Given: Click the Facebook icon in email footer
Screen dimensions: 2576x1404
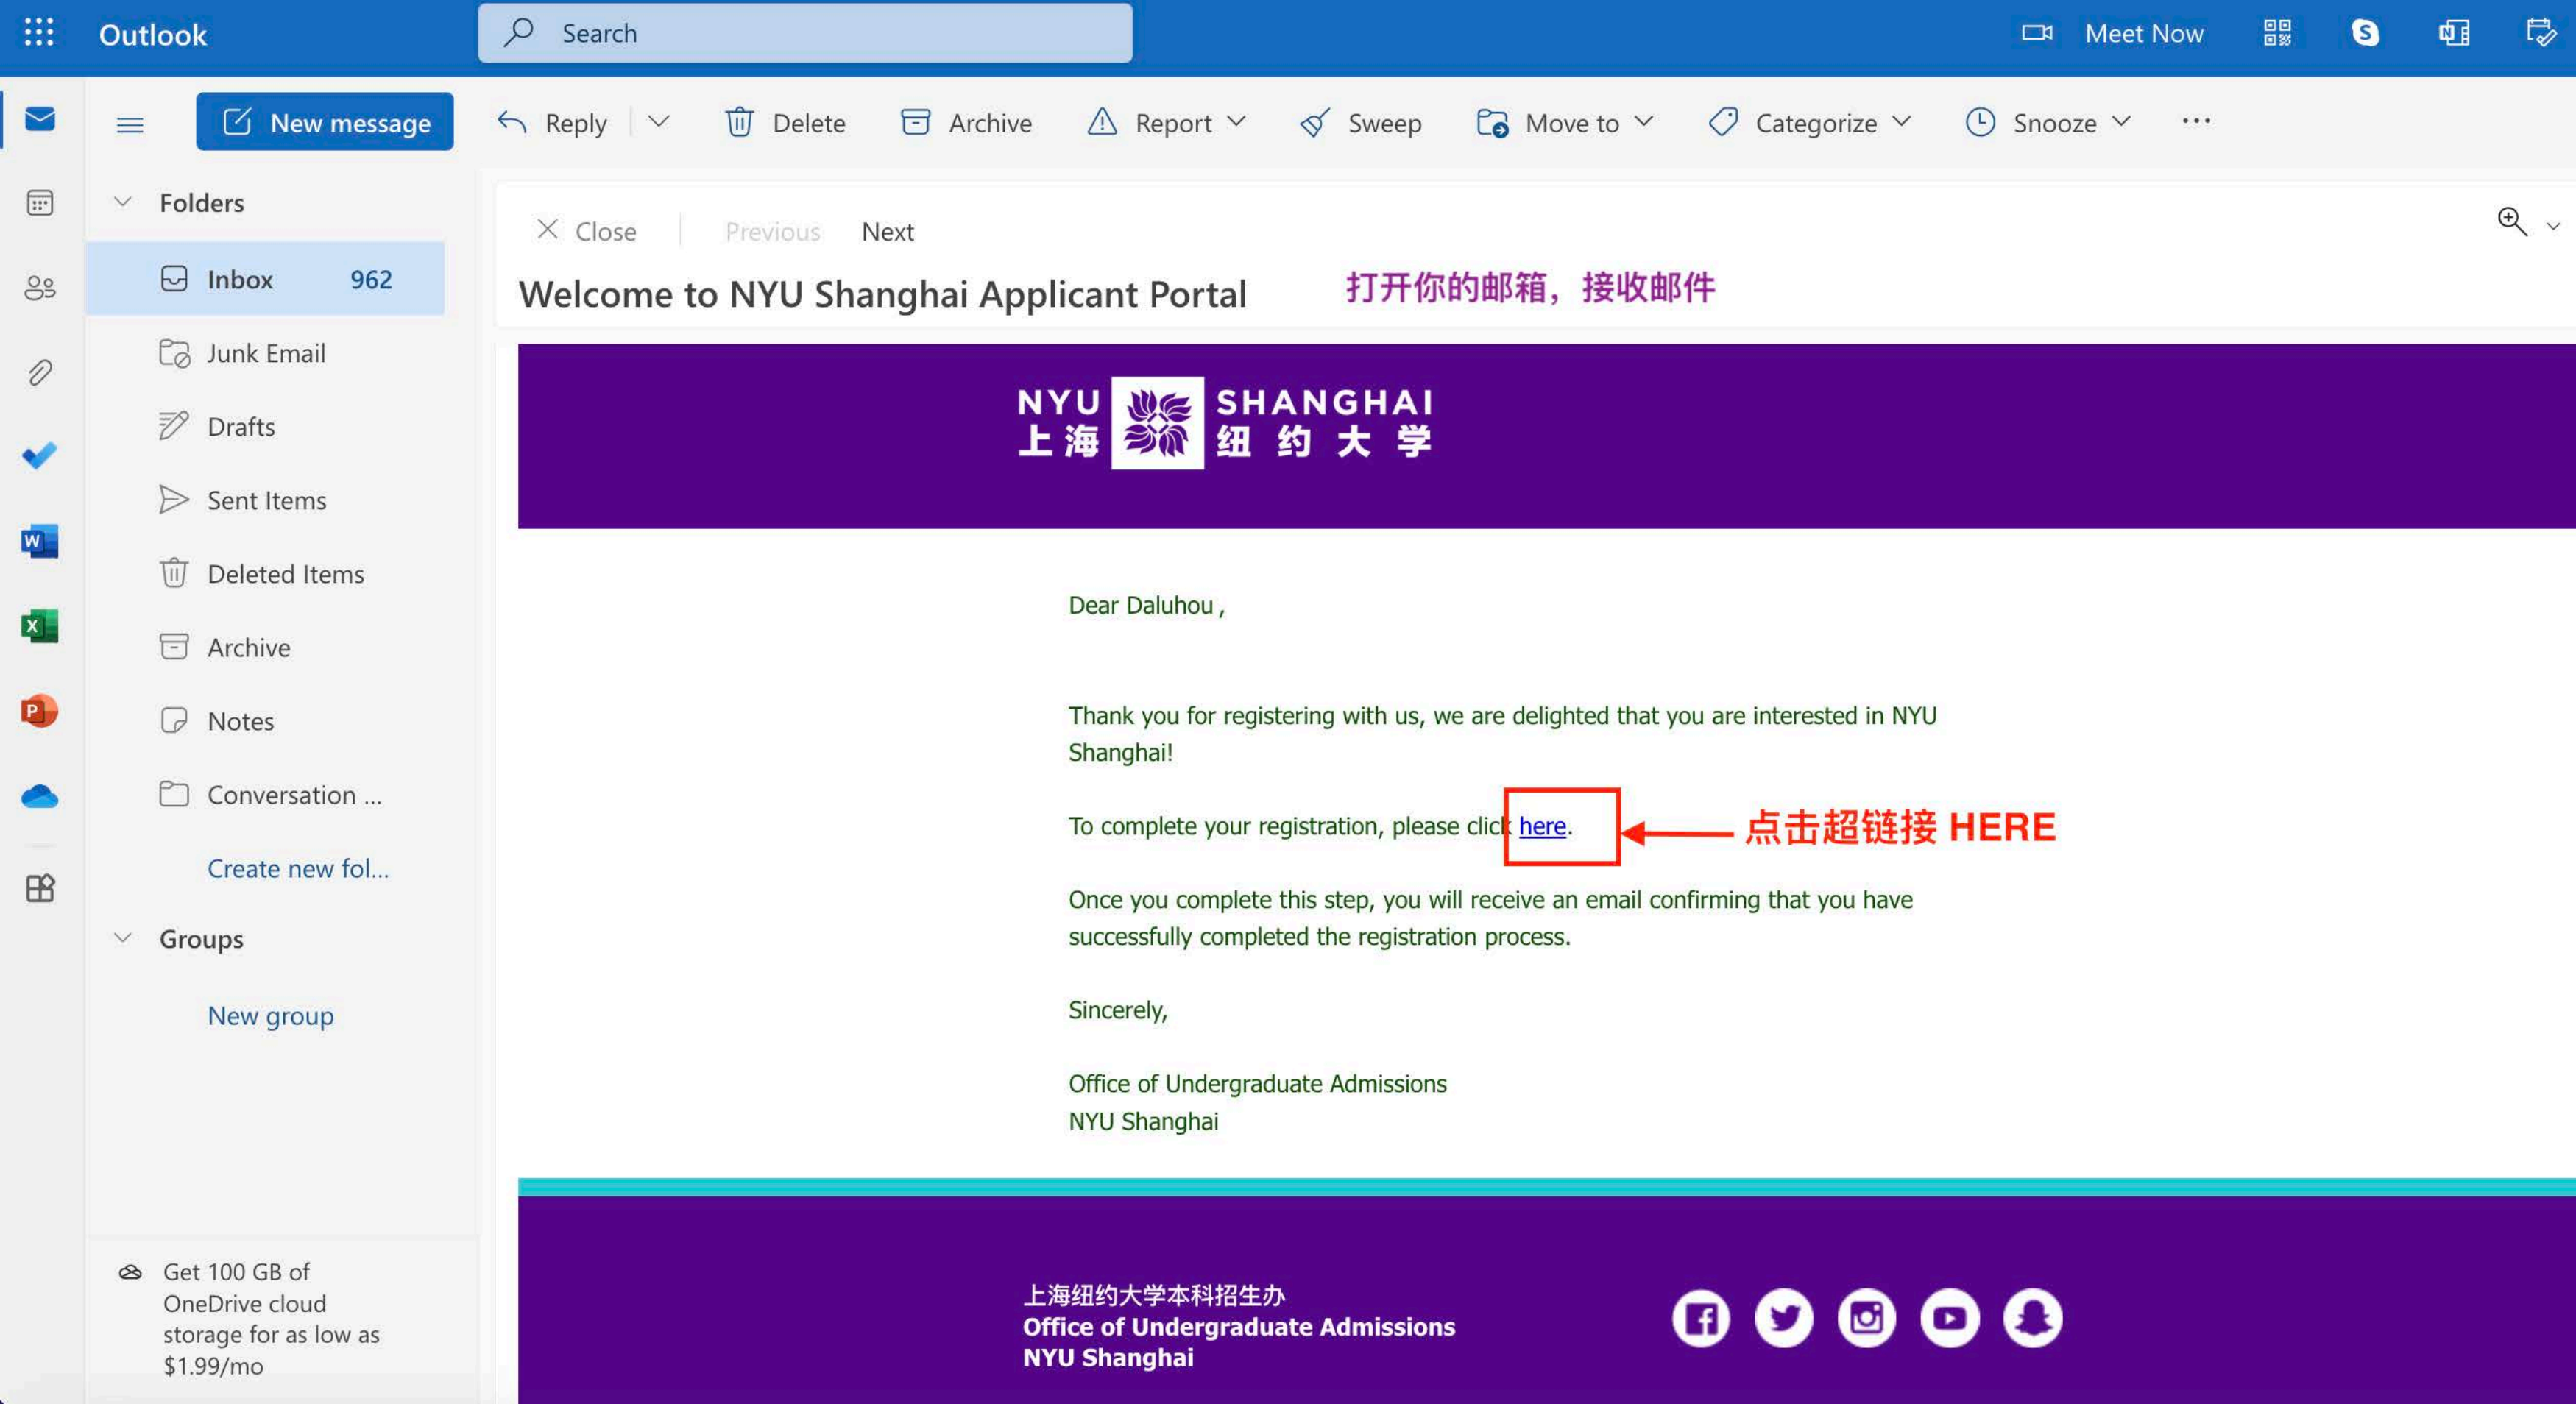Looking at the screenshot, I should (1701, 1318).
